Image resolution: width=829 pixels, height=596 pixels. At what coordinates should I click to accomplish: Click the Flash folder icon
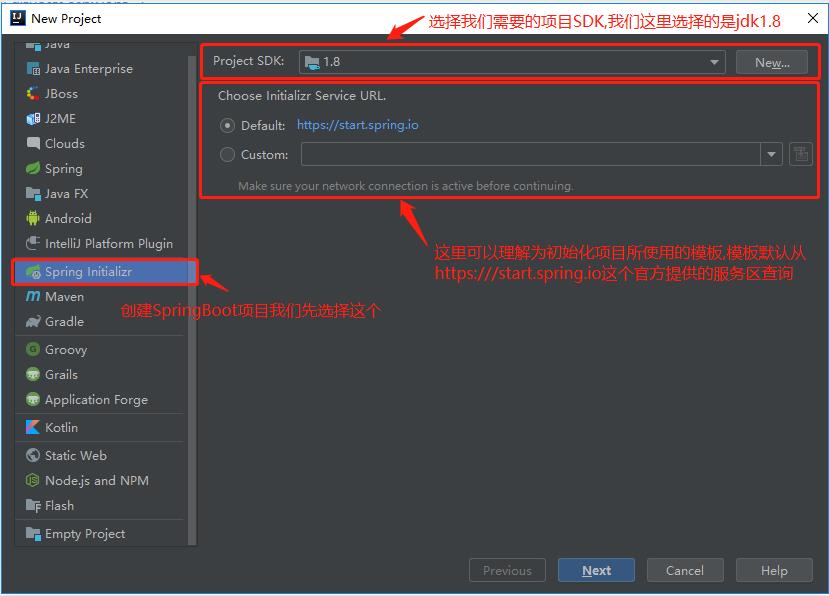click(x=33, y=506)
